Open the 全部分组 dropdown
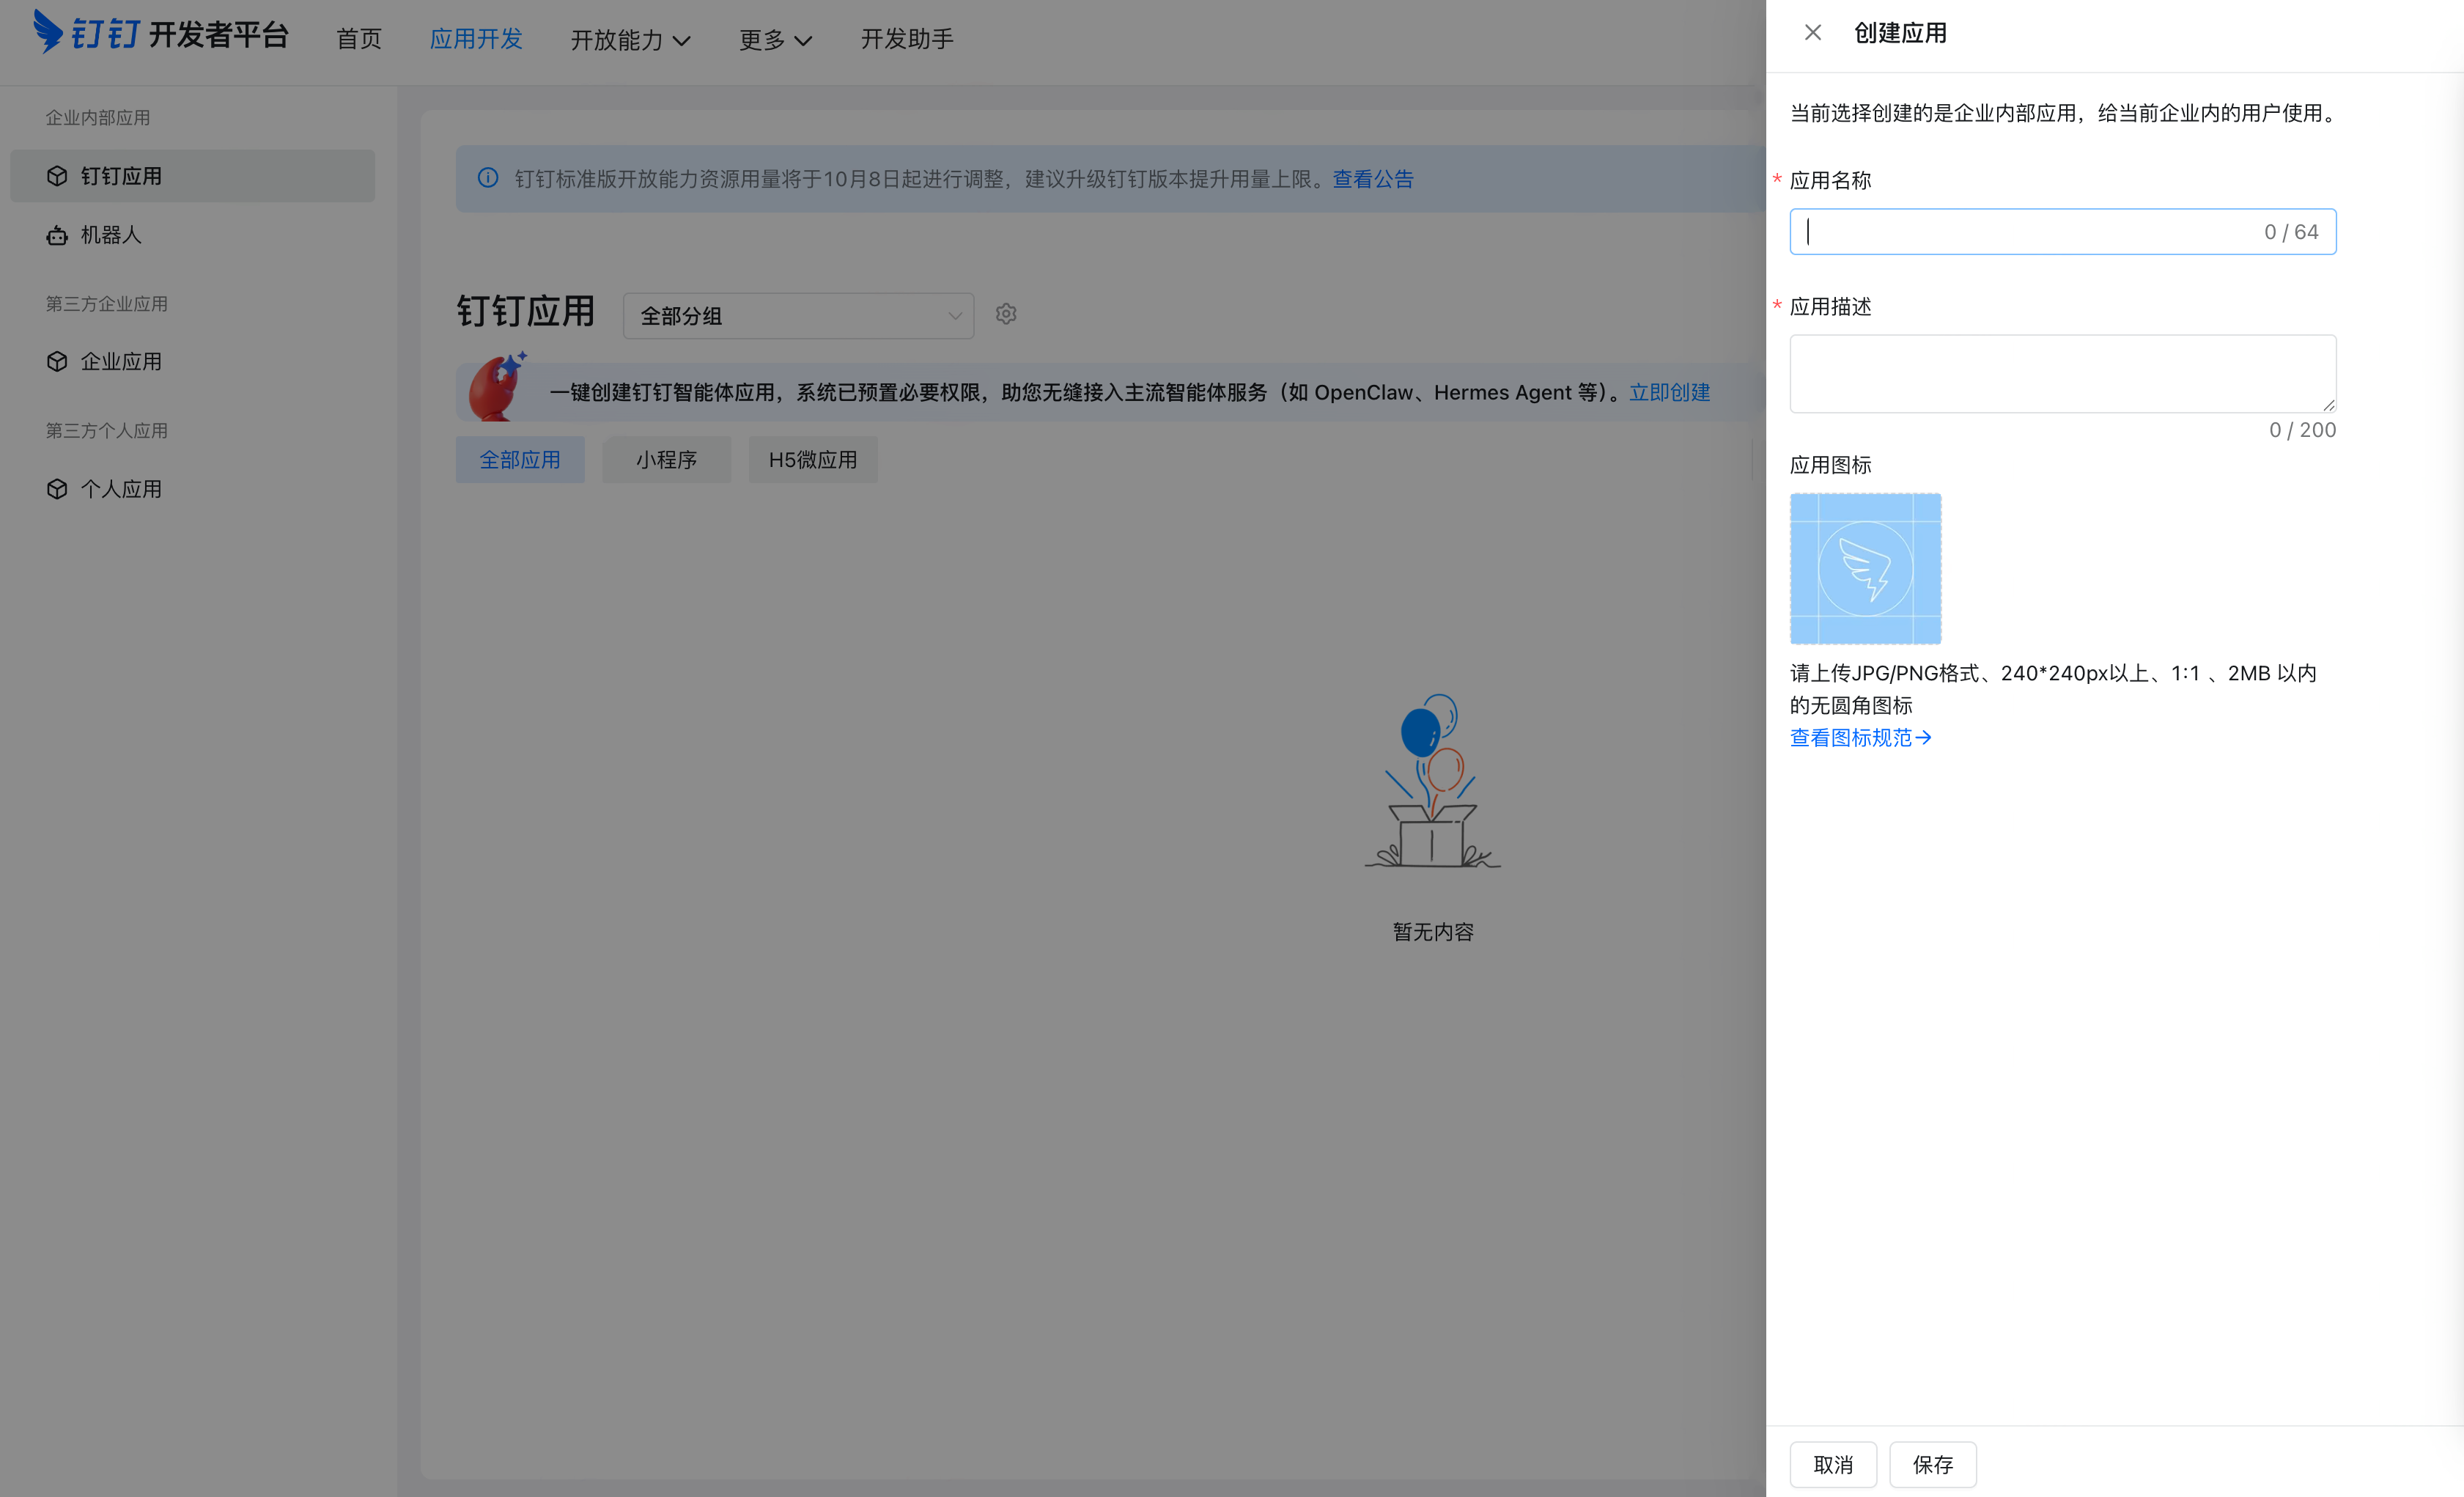 (x=798, y=316)
